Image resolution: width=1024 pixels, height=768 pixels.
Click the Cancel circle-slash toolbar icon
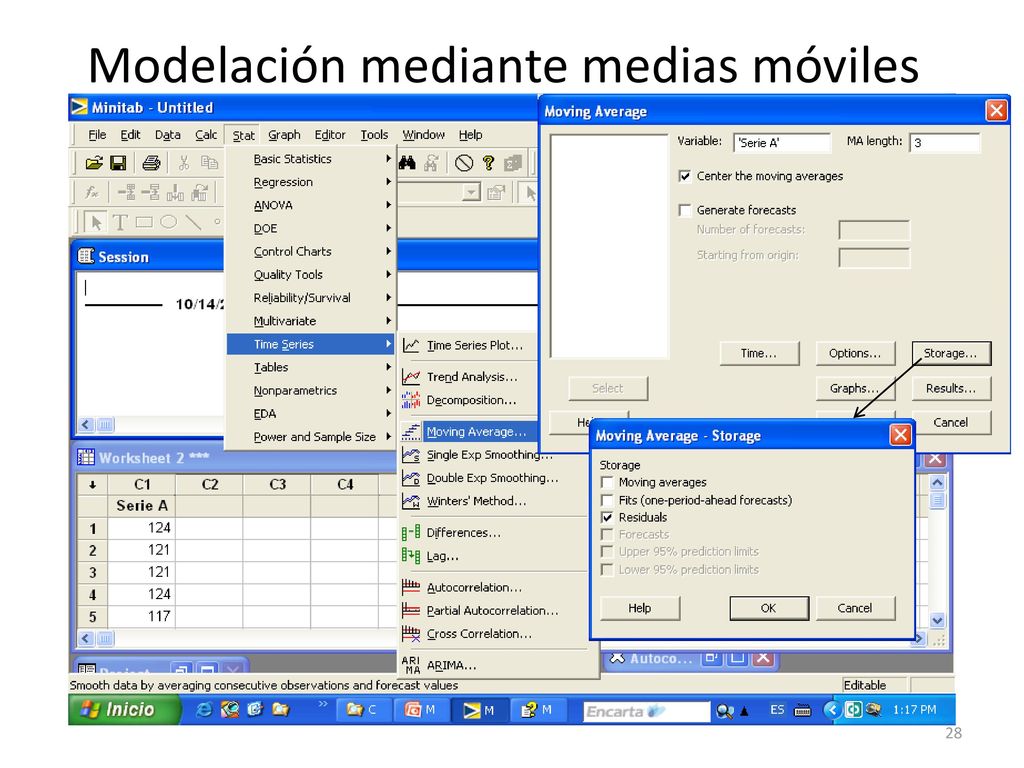pos(464,163)
